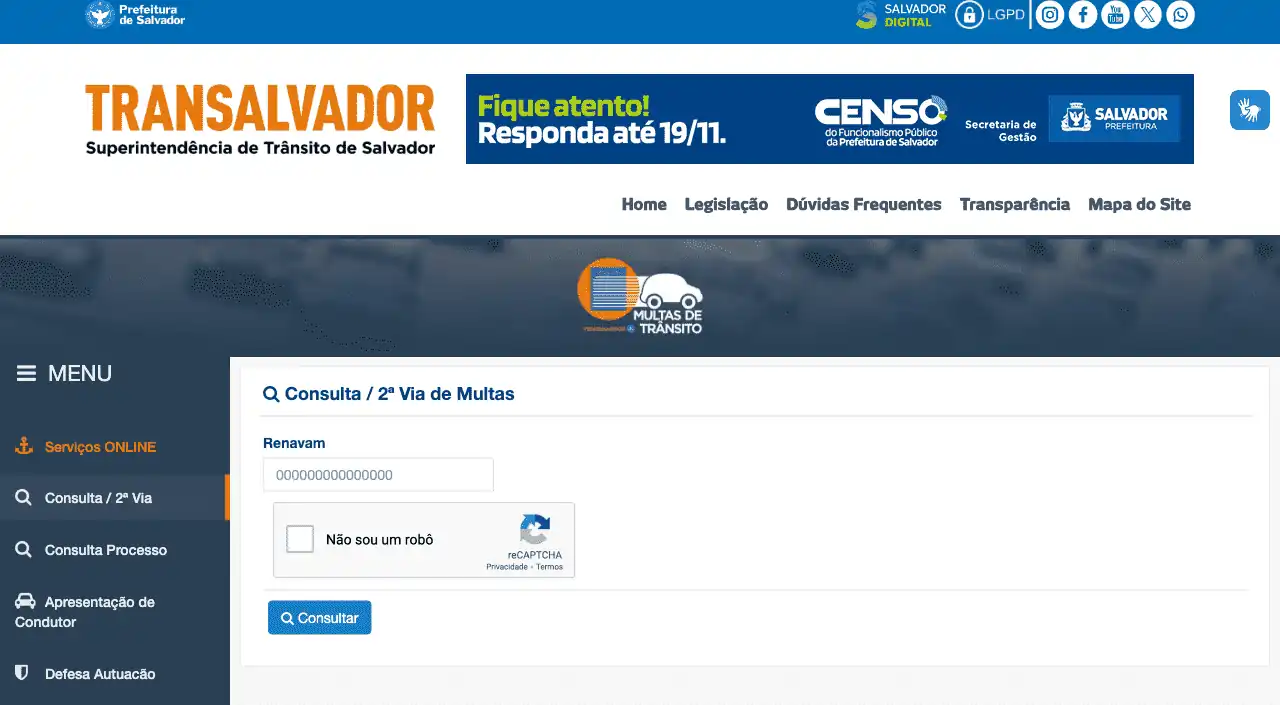
Task: Open Home in the navigation menu
Action: pos(643,204)
